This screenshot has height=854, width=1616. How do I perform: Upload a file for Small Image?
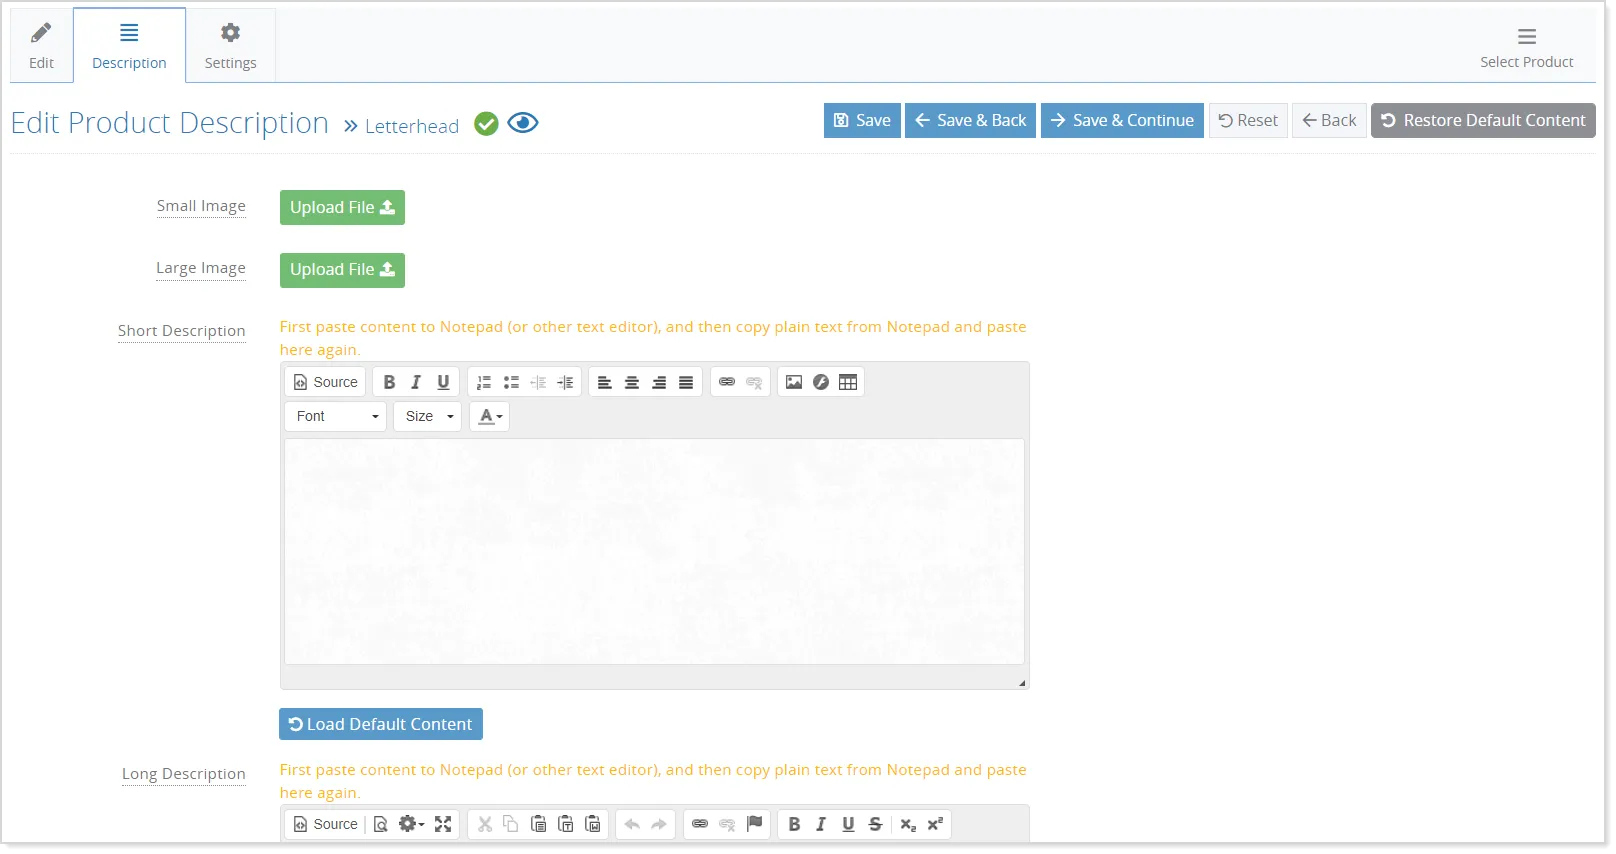coord(342,207)
